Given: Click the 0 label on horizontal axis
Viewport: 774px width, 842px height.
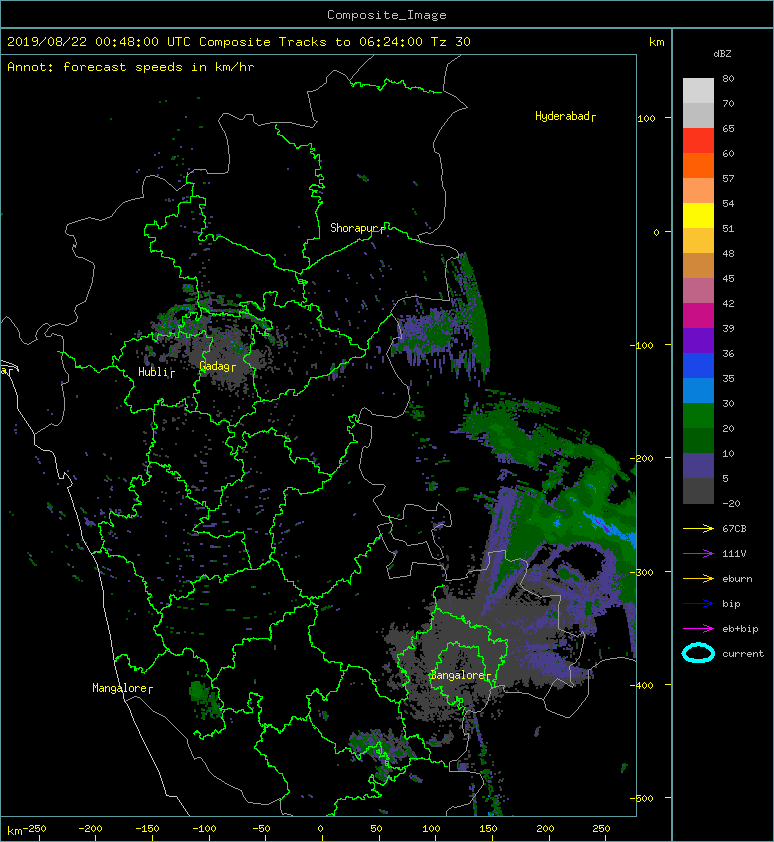Looking at the screenshot, I should pyautogui.click(x=321, y=829).
